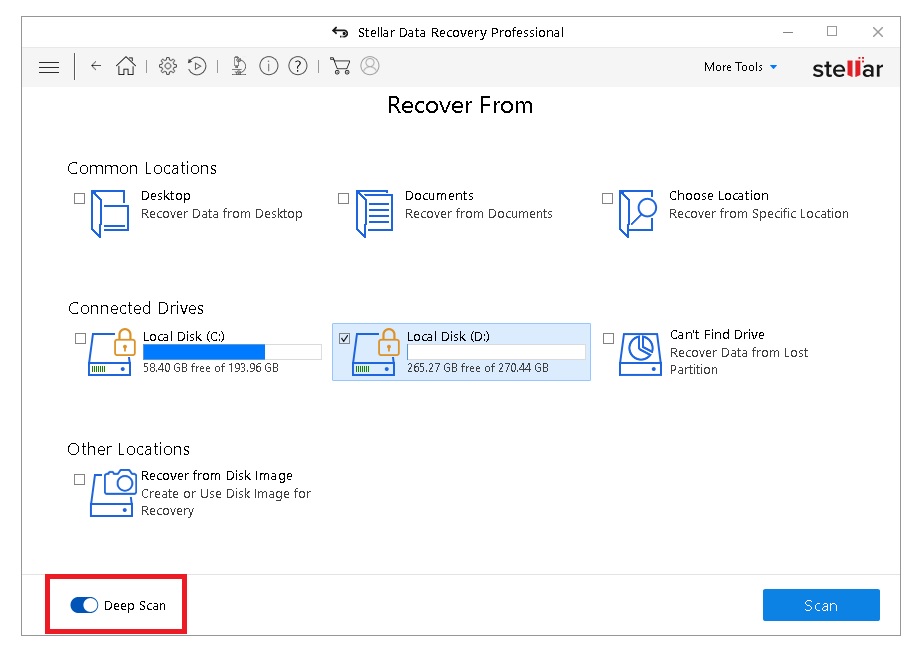The width and height of the screenshot is (916, 645).
Task: Expand the More Tools dropdown
Action: click(740, 67)
